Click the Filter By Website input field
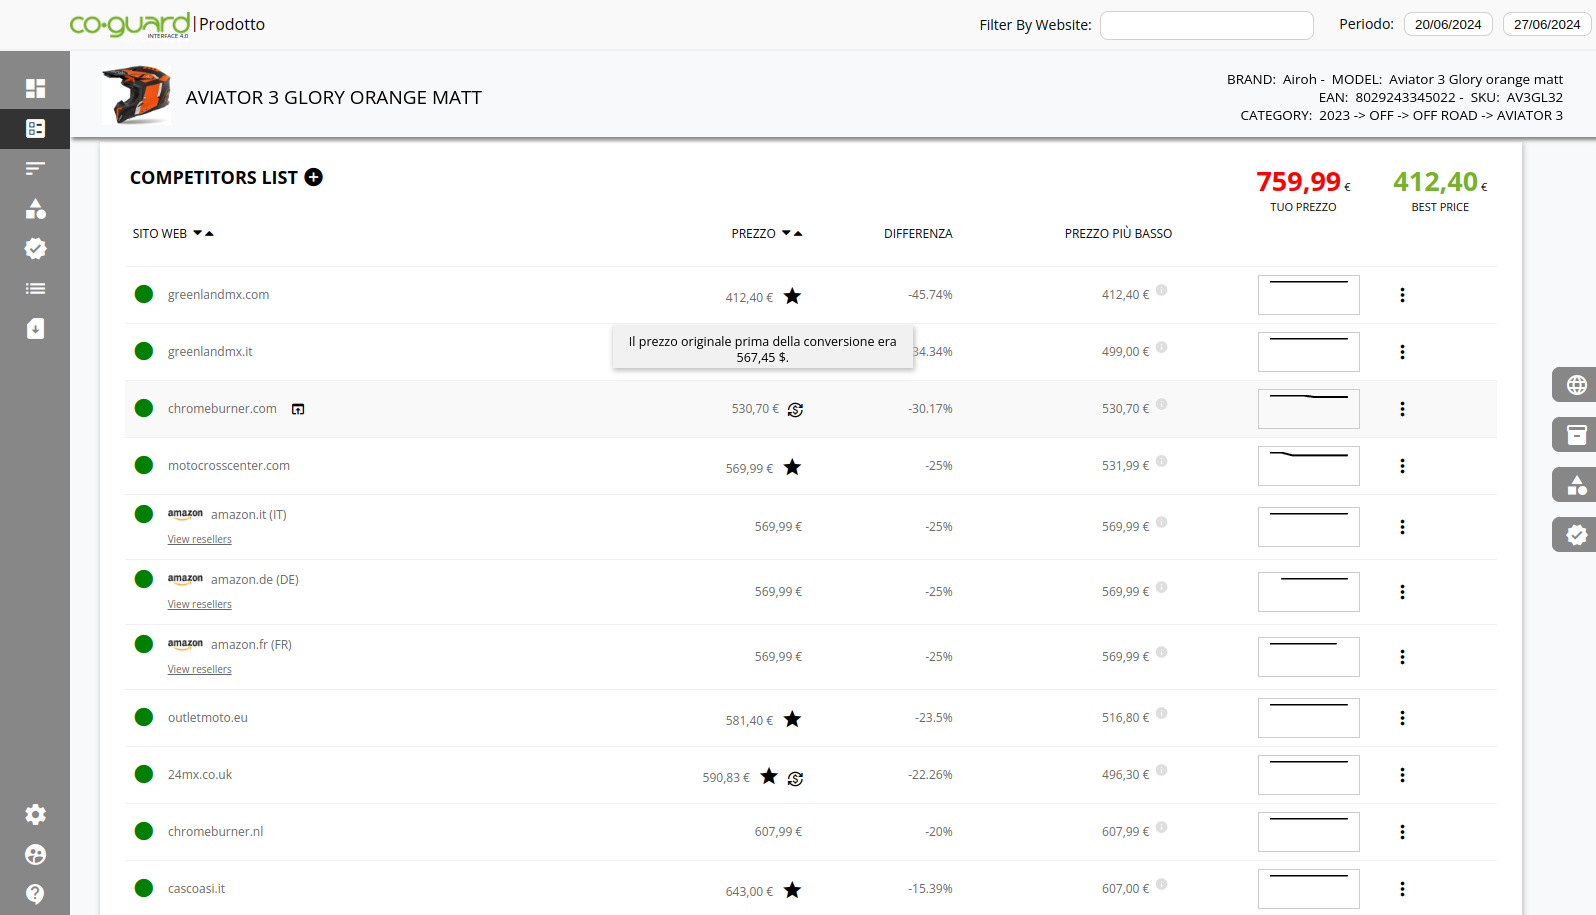The width and height of the screenshot is (1596, 915). 1206,25
